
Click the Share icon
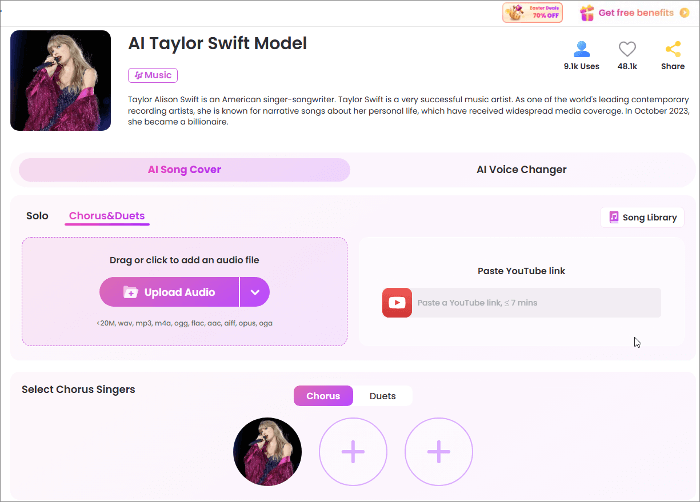click(x=673, y=49)
